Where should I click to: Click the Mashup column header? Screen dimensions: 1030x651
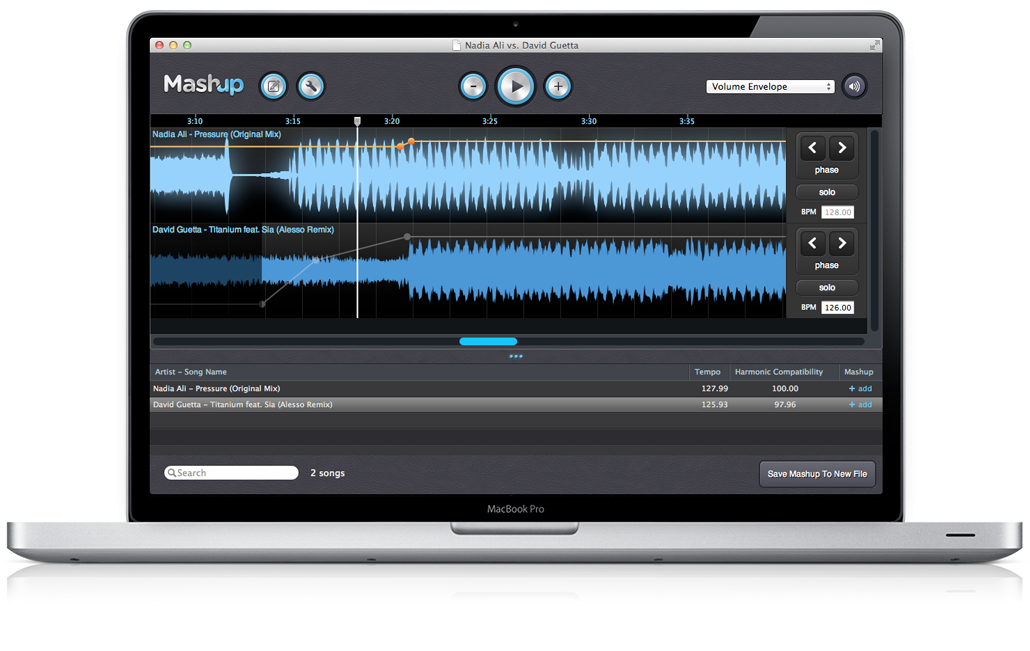[859, 372]
